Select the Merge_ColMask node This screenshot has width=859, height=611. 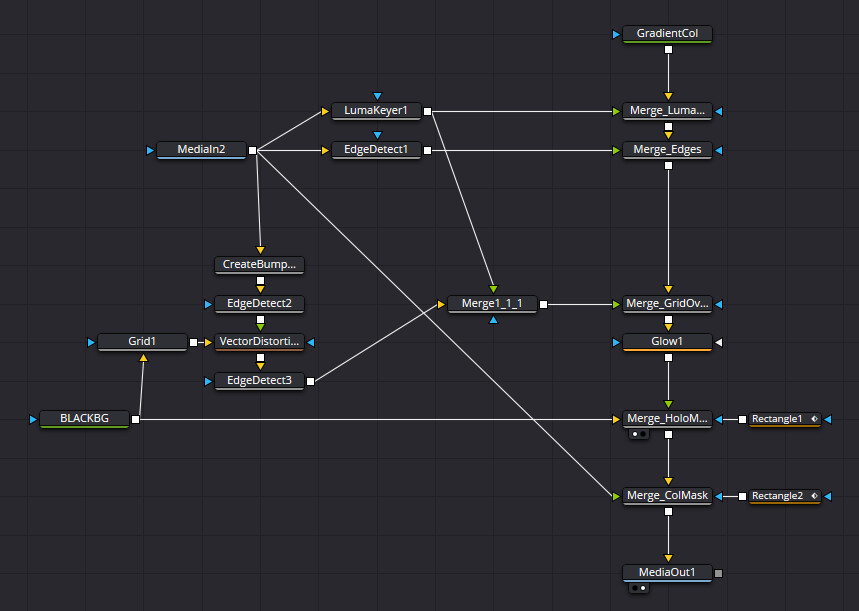[667, 496]
